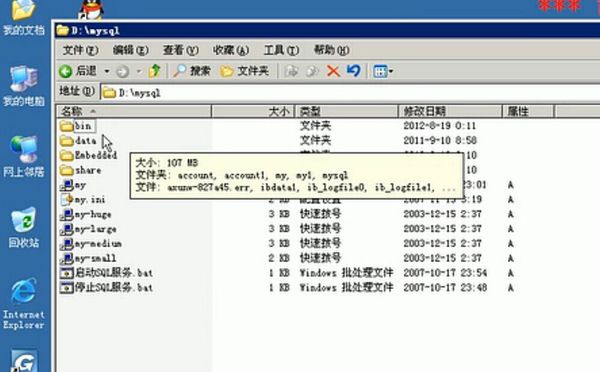The width and height of the screenshot is (600, 372).
Task: Click the address bar showing D:\mysql
Action: click(x=349, y=93)
